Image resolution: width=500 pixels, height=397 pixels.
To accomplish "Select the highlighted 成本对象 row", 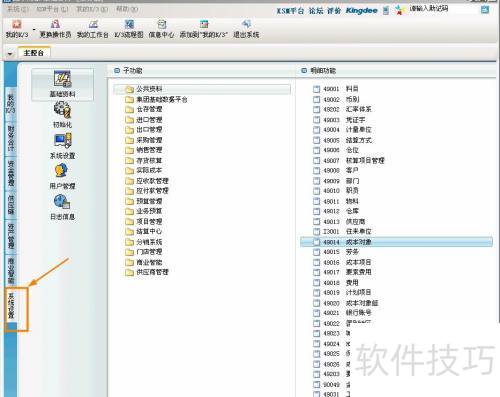I will click(x=396, y=242).
